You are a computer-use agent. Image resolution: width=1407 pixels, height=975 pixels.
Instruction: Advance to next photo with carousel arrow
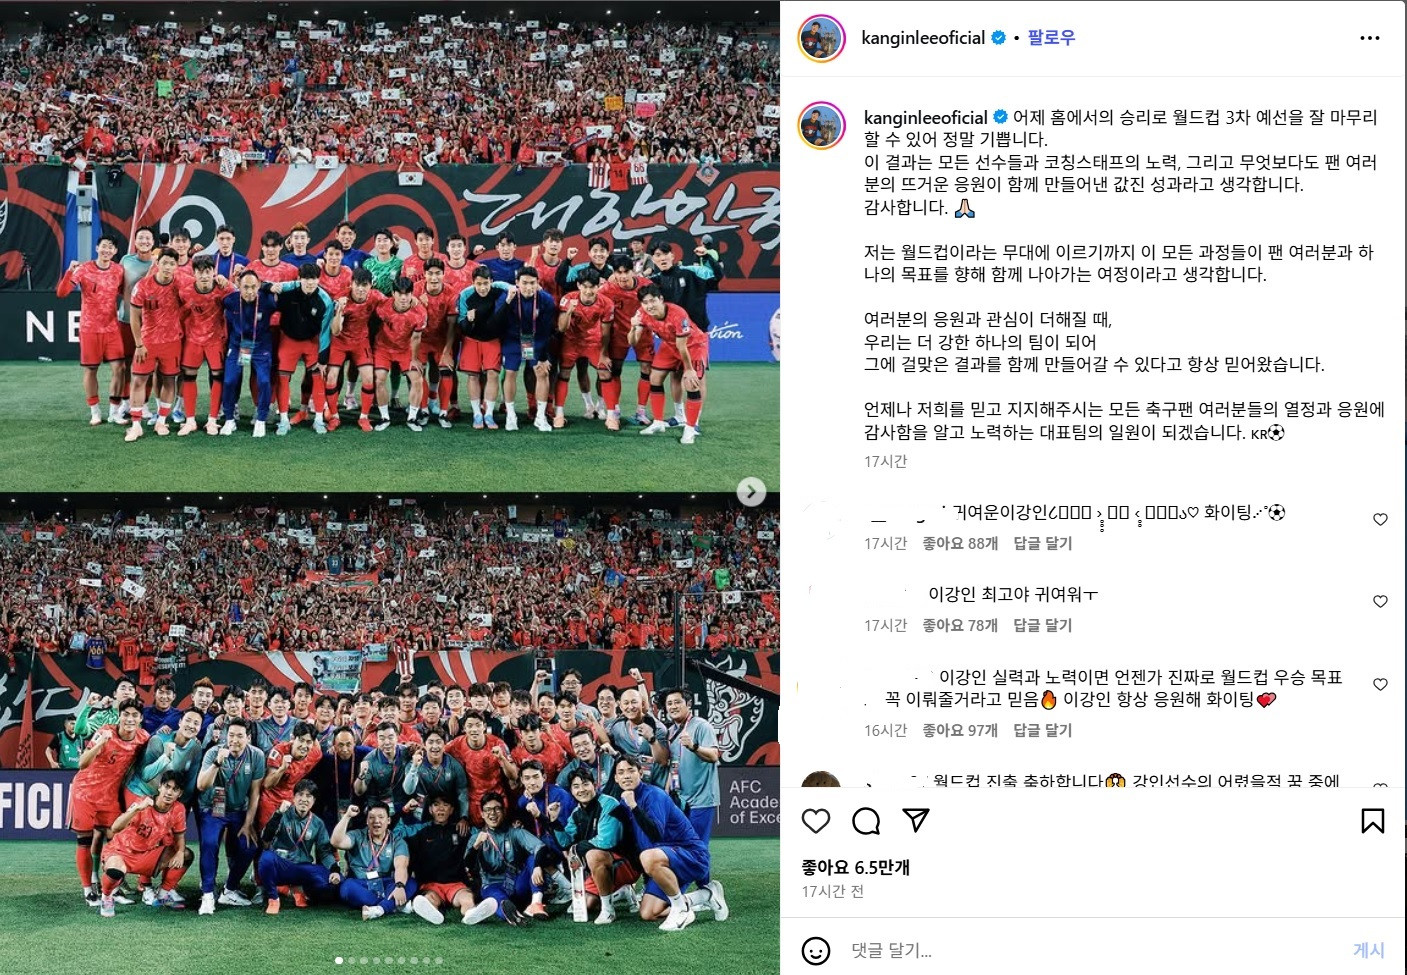(751, 491)
